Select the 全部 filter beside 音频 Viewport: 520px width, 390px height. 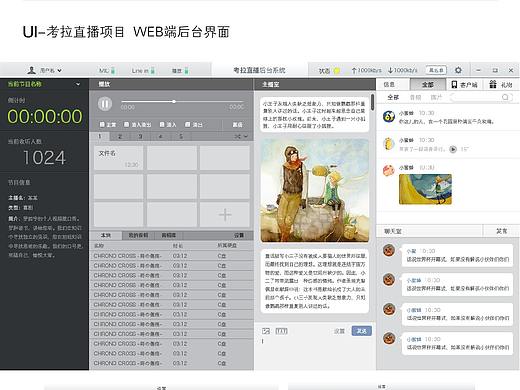(x=393, y=97)
